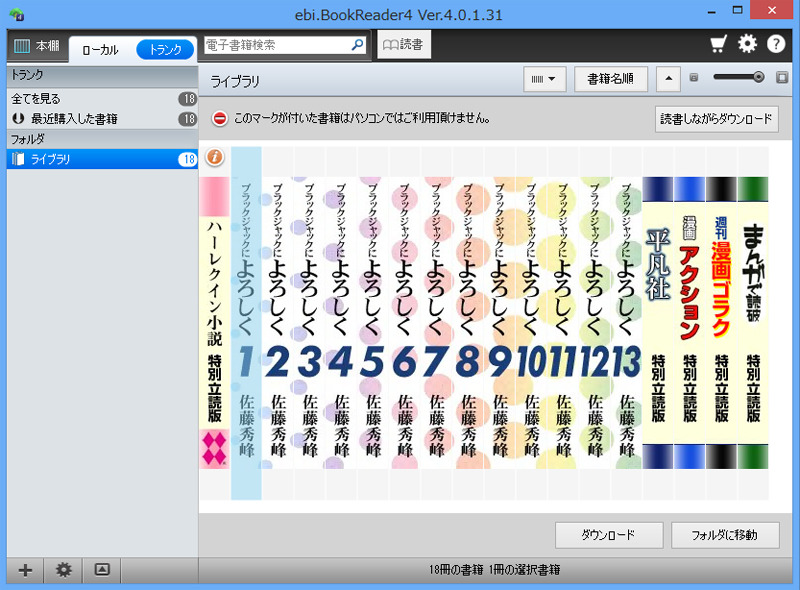
Task: Click the ダウンロード button
Action: (x=609, y=535)
